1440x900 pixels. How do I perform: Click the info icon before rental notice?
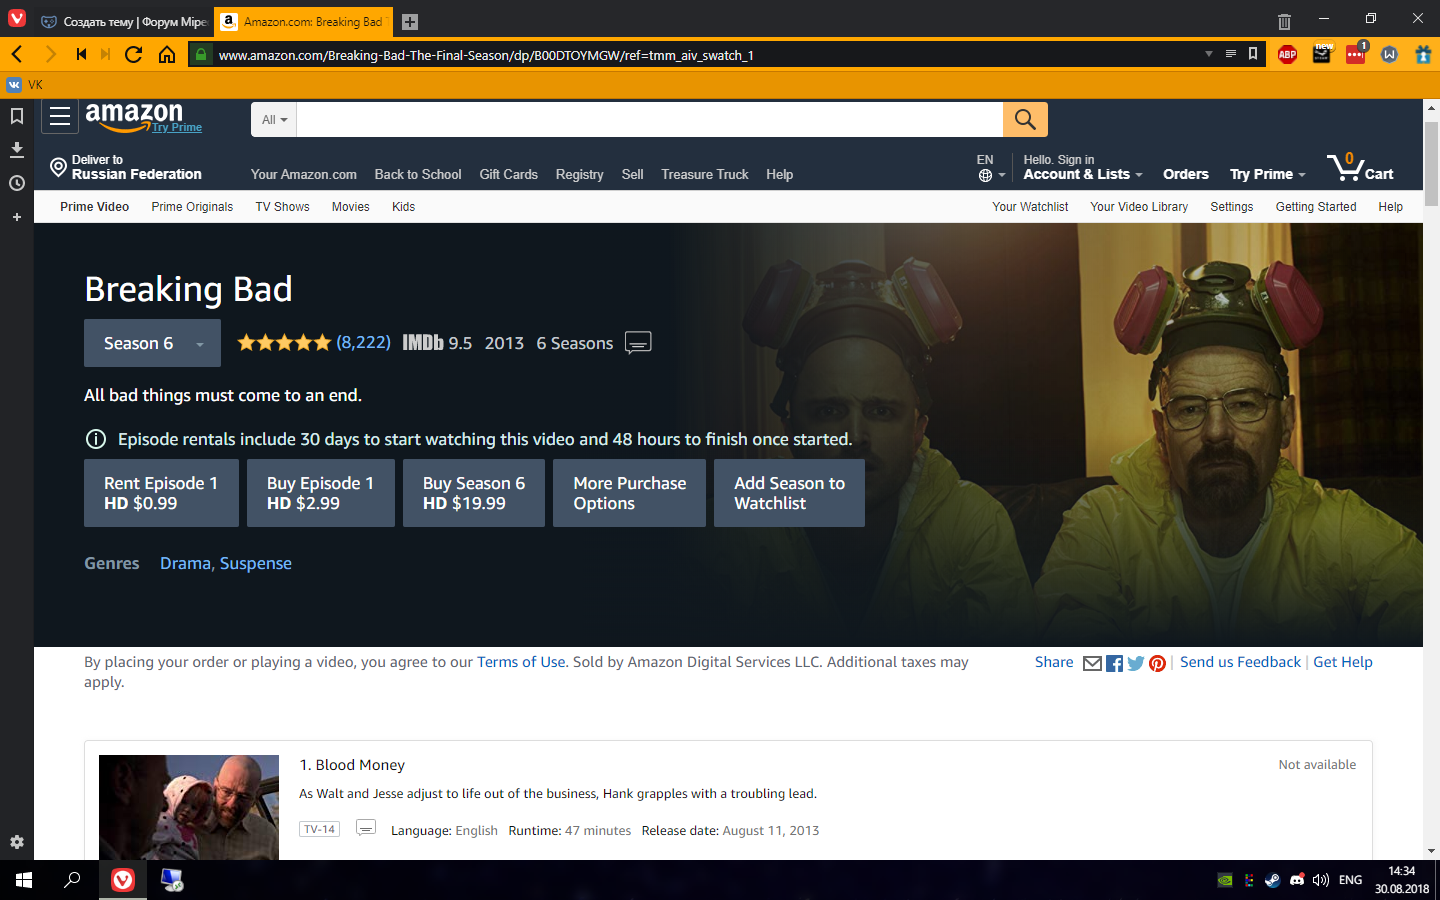click(x=96, y=439)
